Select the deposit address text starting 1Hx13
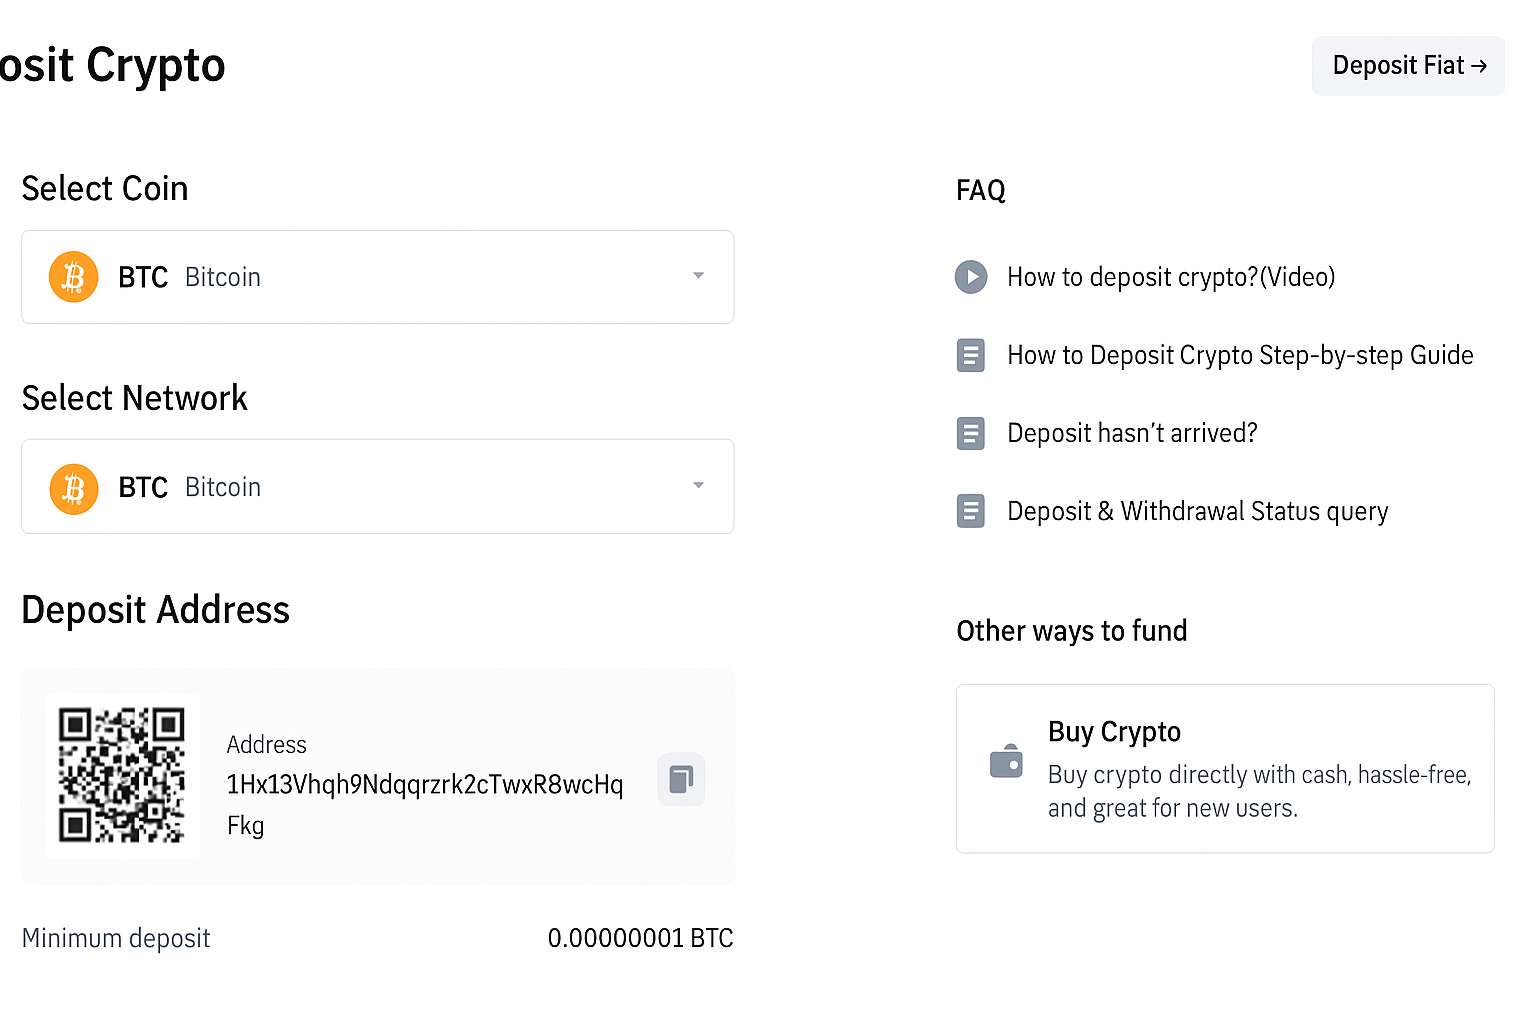 coord(424,784)
